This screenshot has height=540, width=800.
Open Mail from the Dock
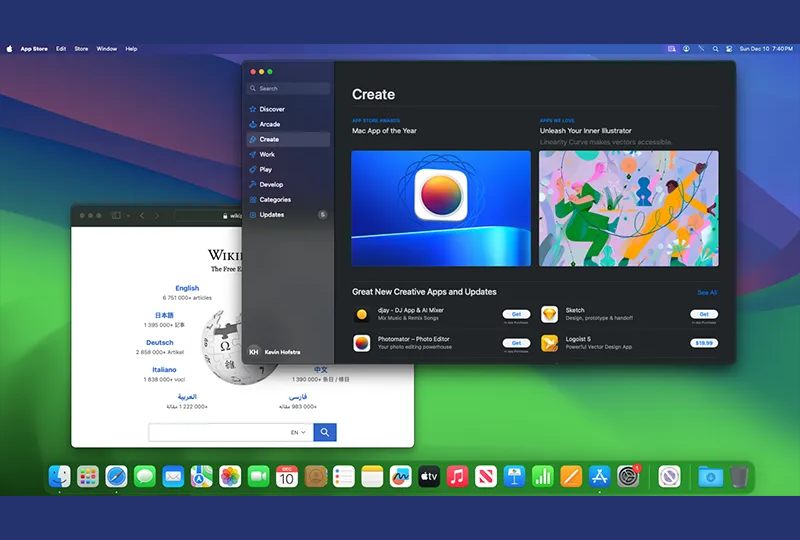pyautogui.click(x=173, y=477)
